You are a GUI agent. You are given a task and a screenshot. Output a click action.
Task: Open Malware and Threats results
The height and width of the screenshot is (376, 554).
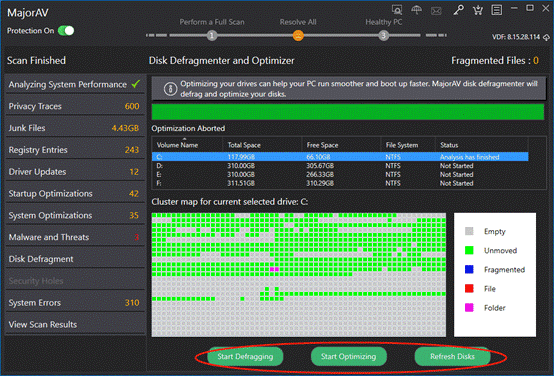pyautogui.click(x=75, y=237)
